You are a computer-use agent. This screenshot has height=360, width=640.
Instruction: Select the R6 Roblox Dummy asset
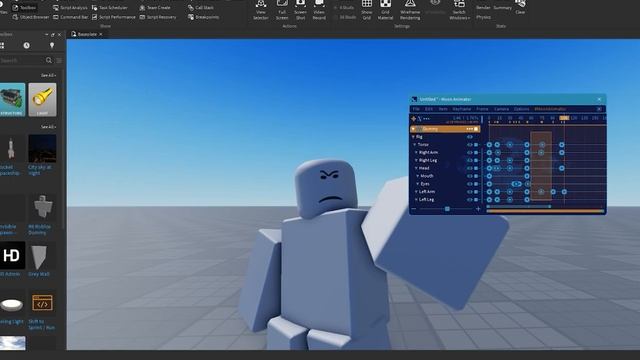(x=42, y=214)
